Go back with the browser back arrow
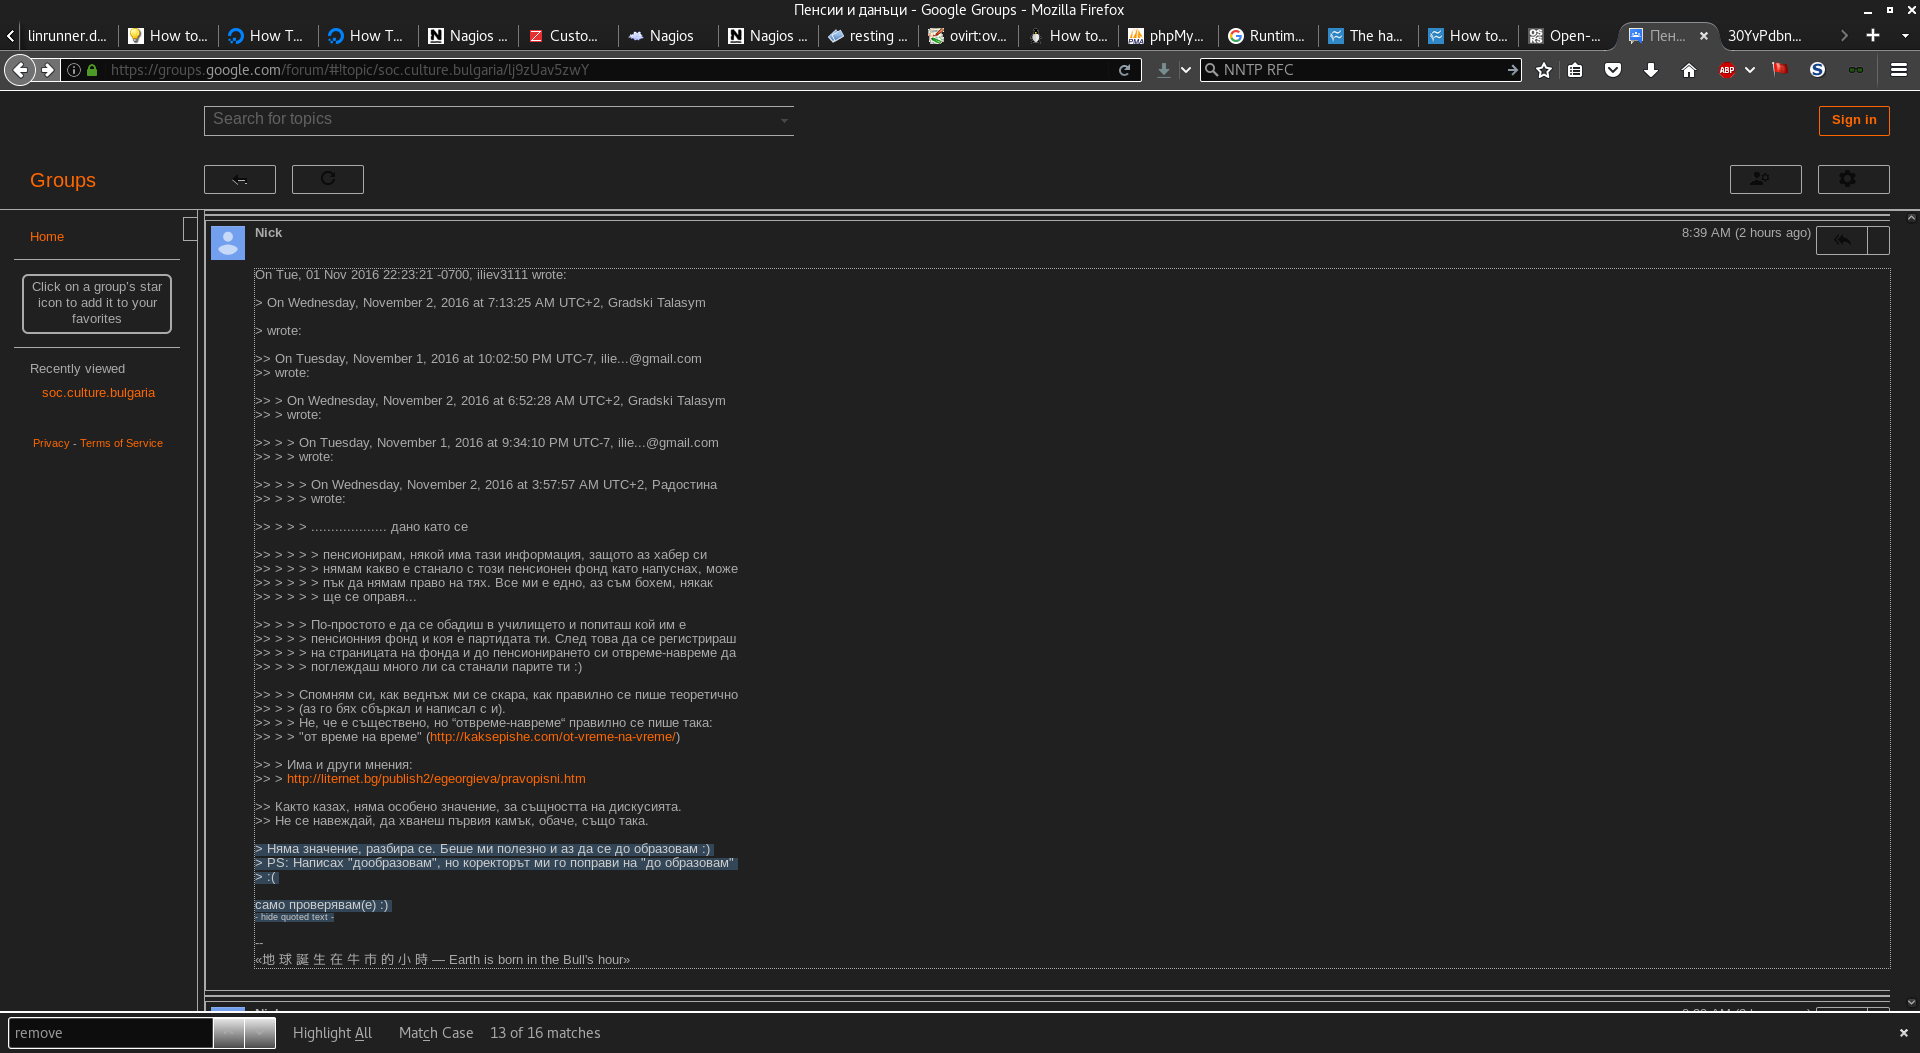 pos(19,70)
